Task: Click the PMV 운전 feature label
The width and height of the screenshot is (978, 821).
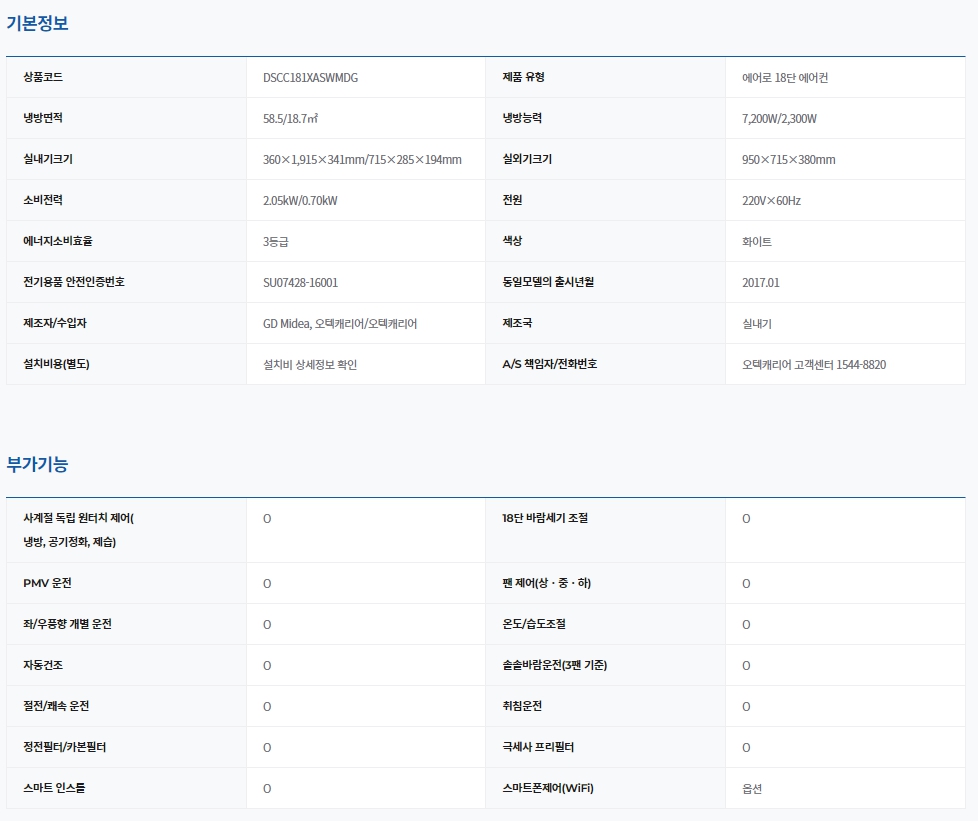Action: [47, 583]
